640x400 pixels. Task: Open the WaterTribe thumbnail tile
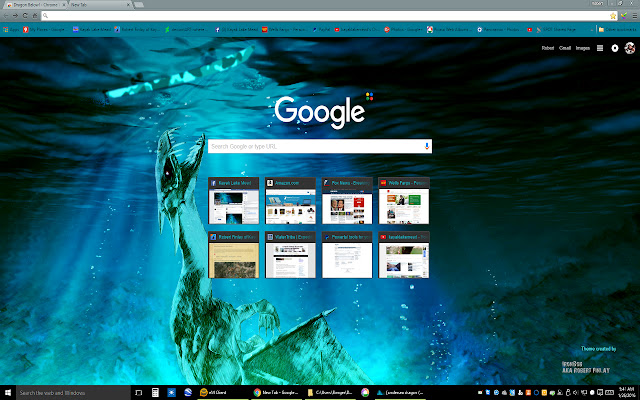(290, 255)
